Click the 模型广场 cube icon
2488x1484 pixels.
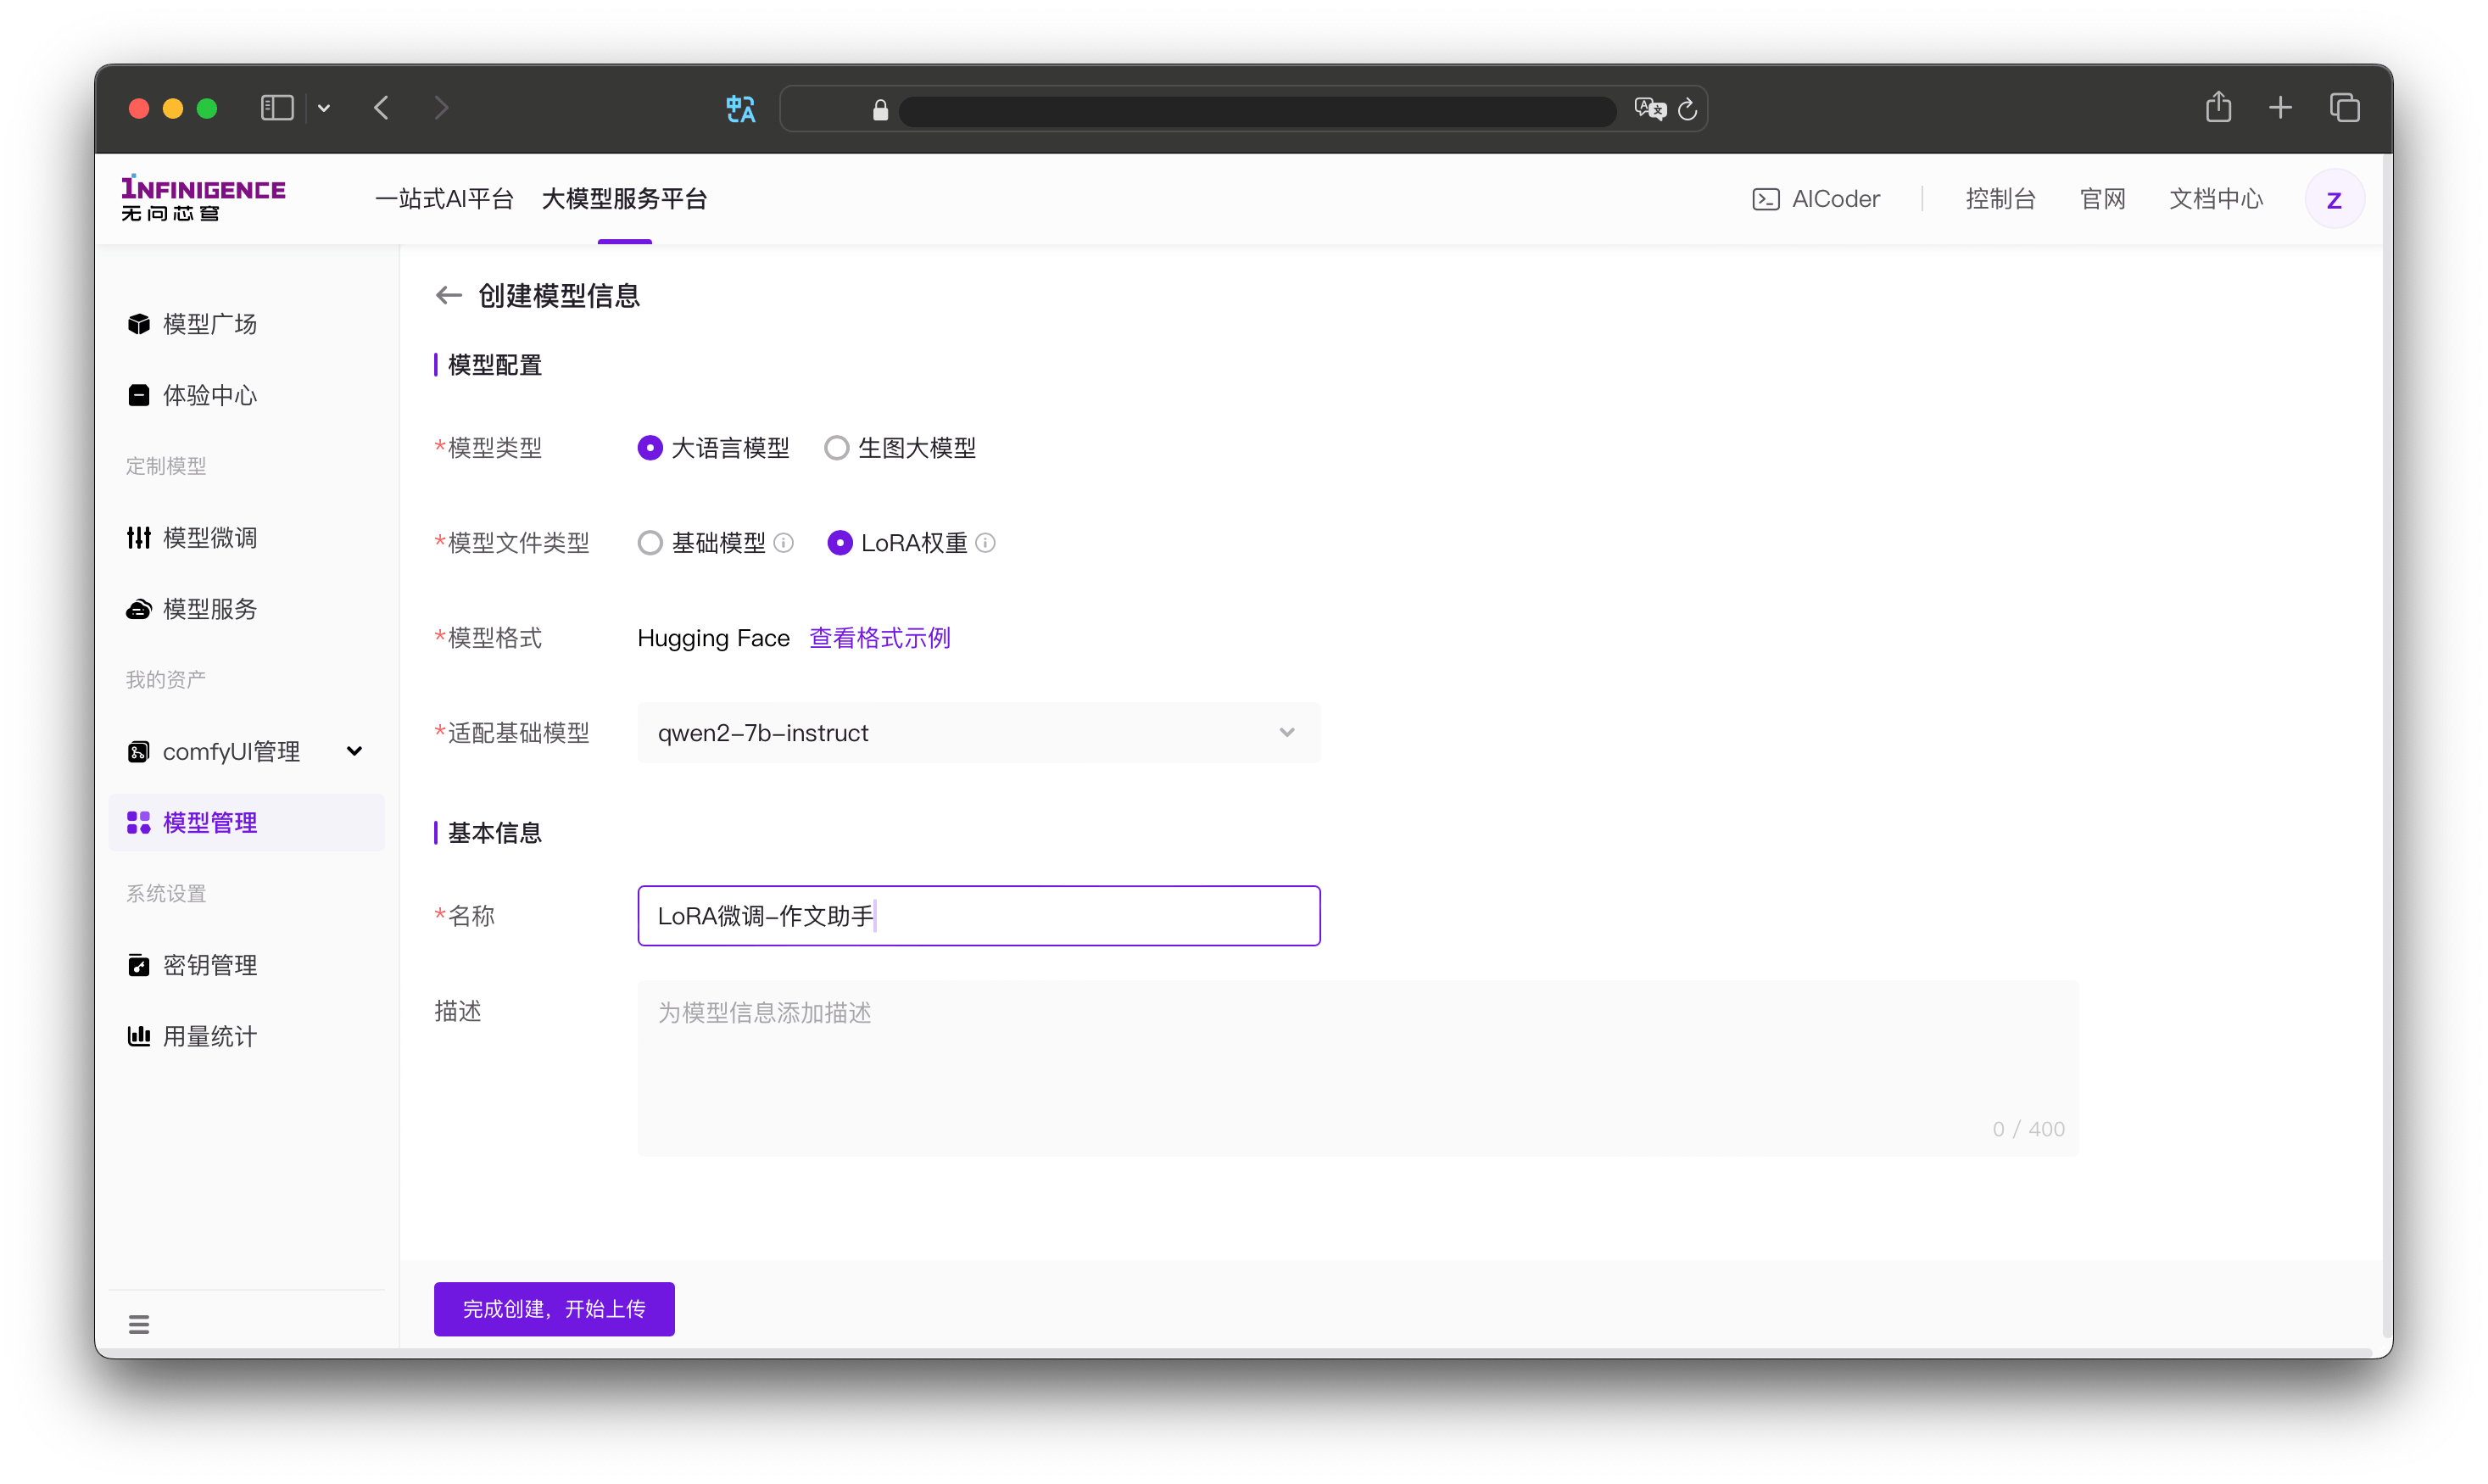(139, 324)
